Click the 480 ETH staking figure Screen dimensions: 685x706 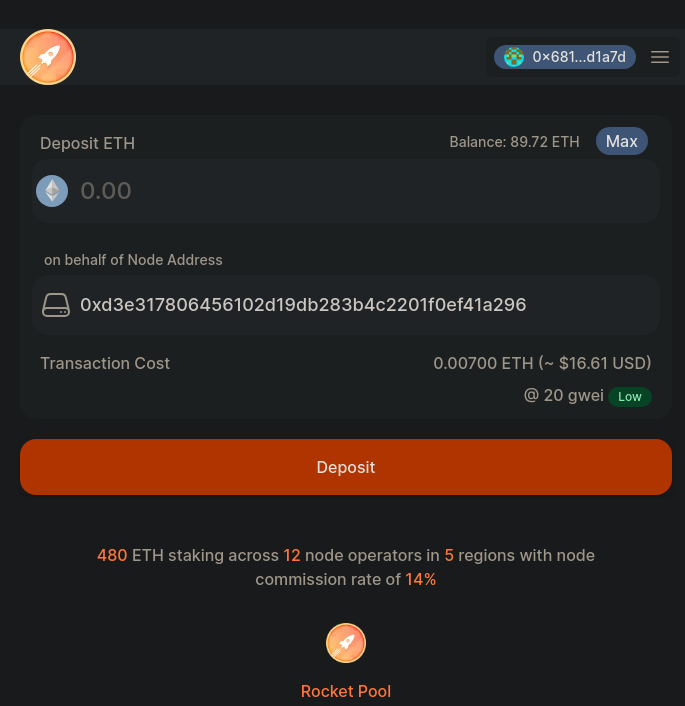pos(112,555)
